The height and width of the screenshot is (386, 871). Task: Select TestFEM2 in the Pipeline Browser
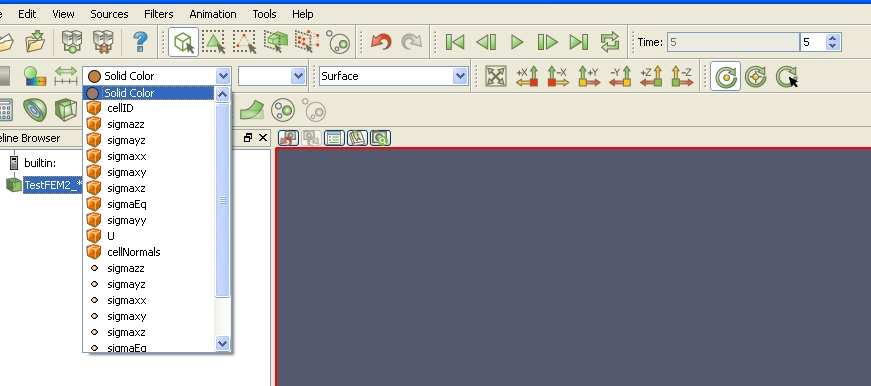point(53,185)
